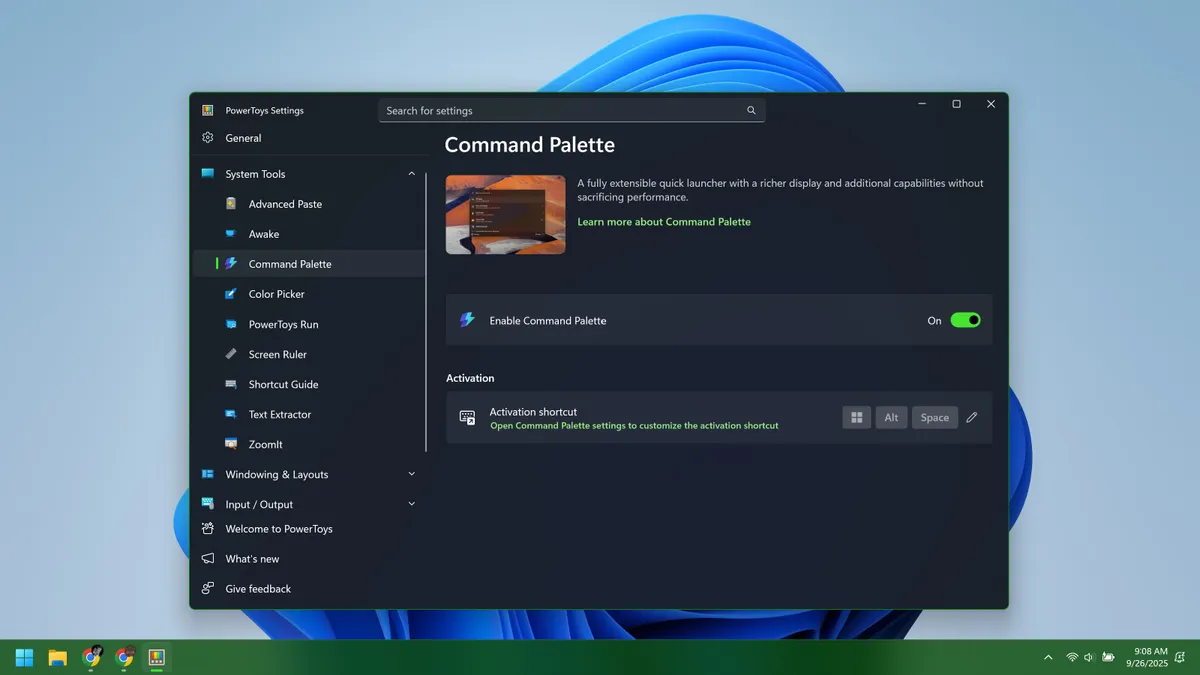Open Color Picker from the sidebar
Screen dimensions: 1200x675
(276, 294)
